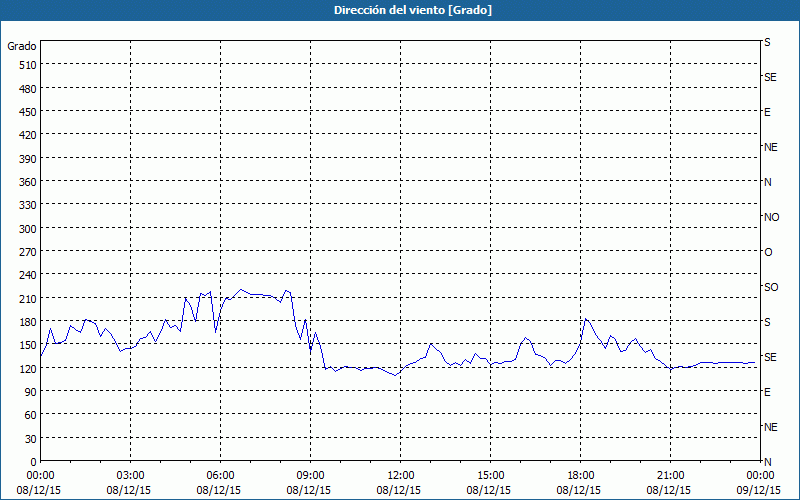Select the "O" compass label on the right axis

coord(768,252)
